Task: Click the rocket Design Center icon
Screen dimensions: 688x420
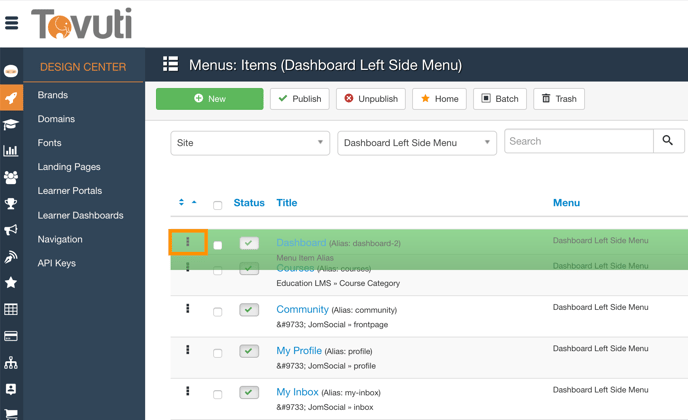Action: point(11,98)
